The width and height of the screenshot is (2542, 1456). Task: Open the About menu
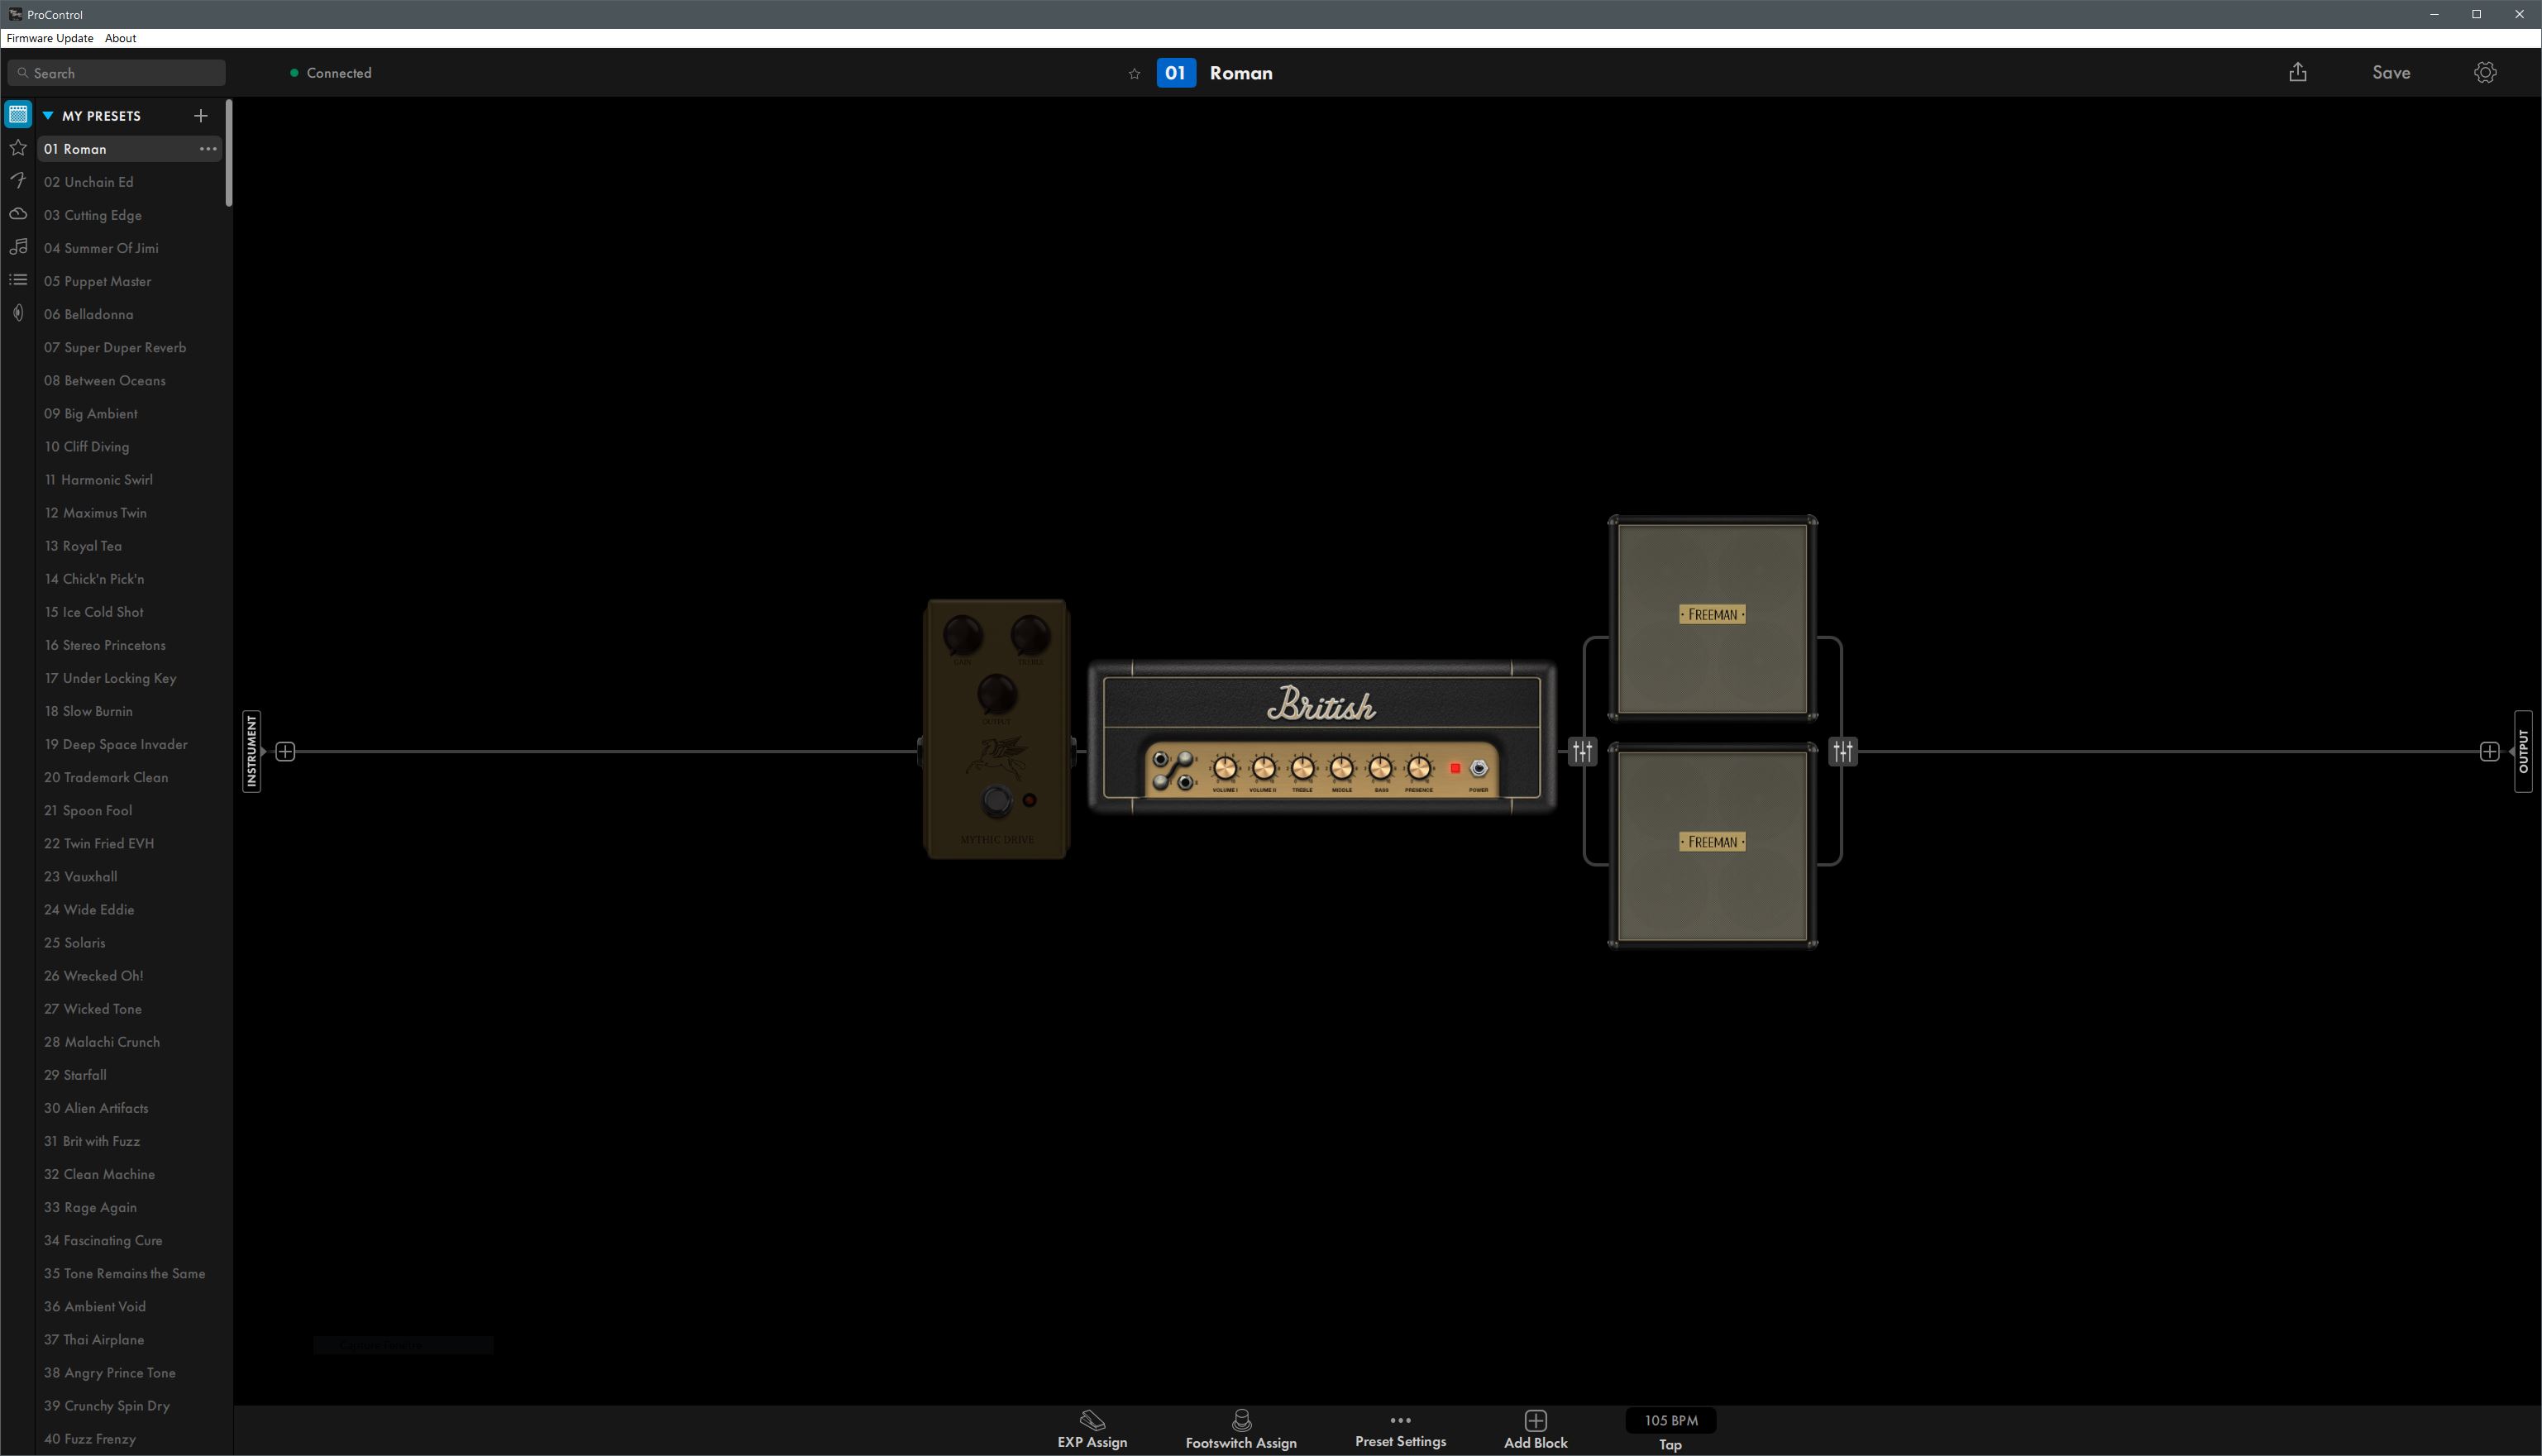pos(120,38)
